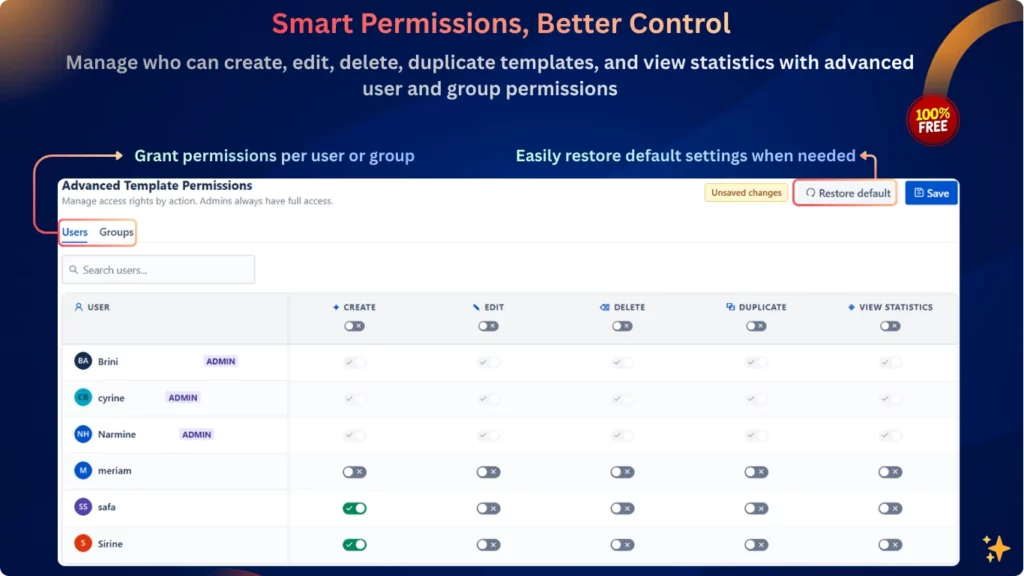Click the Edit pencil icon in header
Screen dimensions: 1024x576
tap(476, 307)
